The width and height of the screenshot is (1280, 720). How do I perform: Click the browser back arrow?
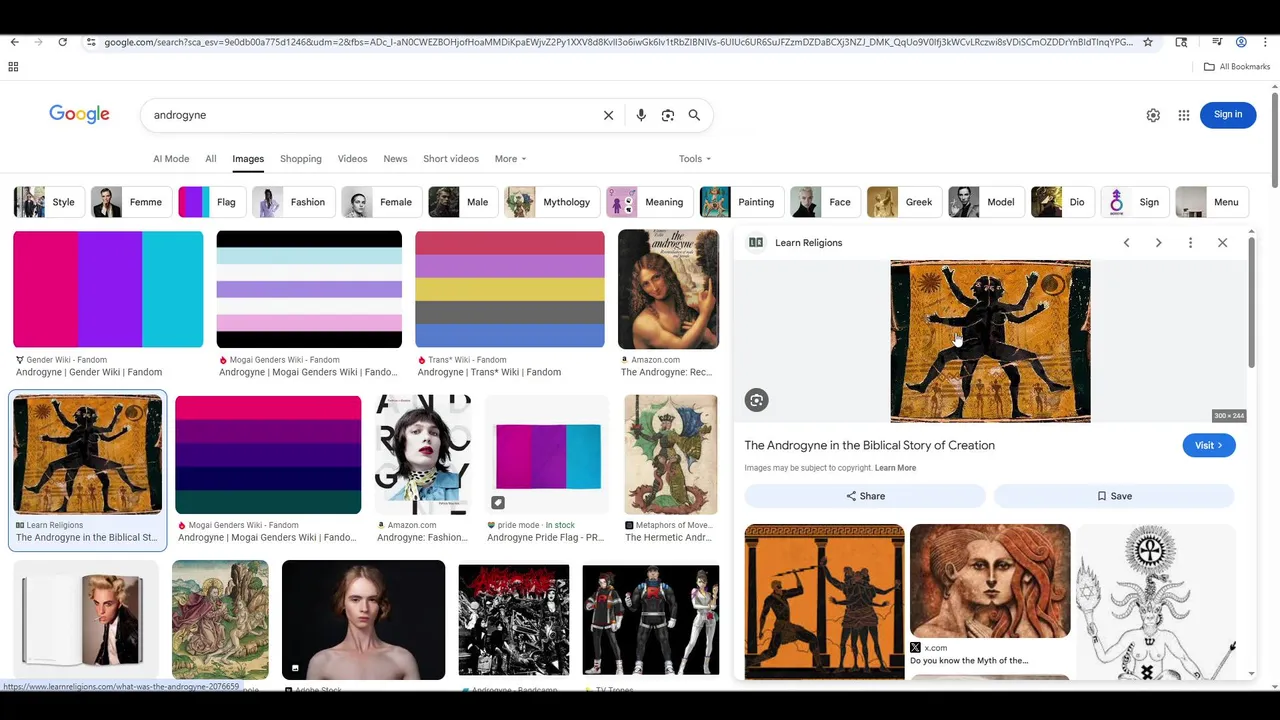click(14, 42)
